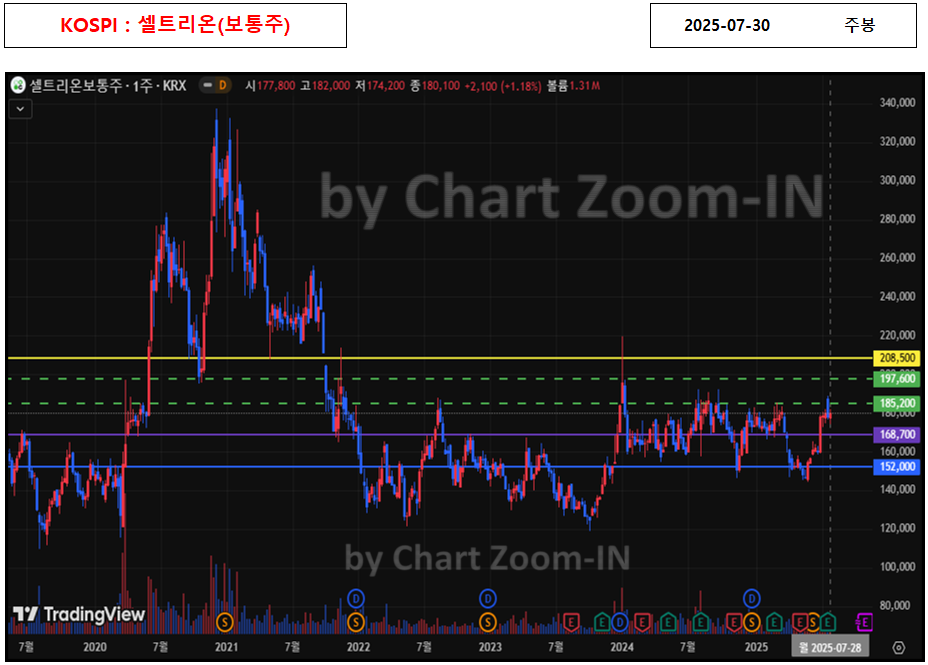Image resolution: width=928 pixels, height=665 pixels.
Task: Click the 2020 time axis label
Action: click(x=95, y=647)
